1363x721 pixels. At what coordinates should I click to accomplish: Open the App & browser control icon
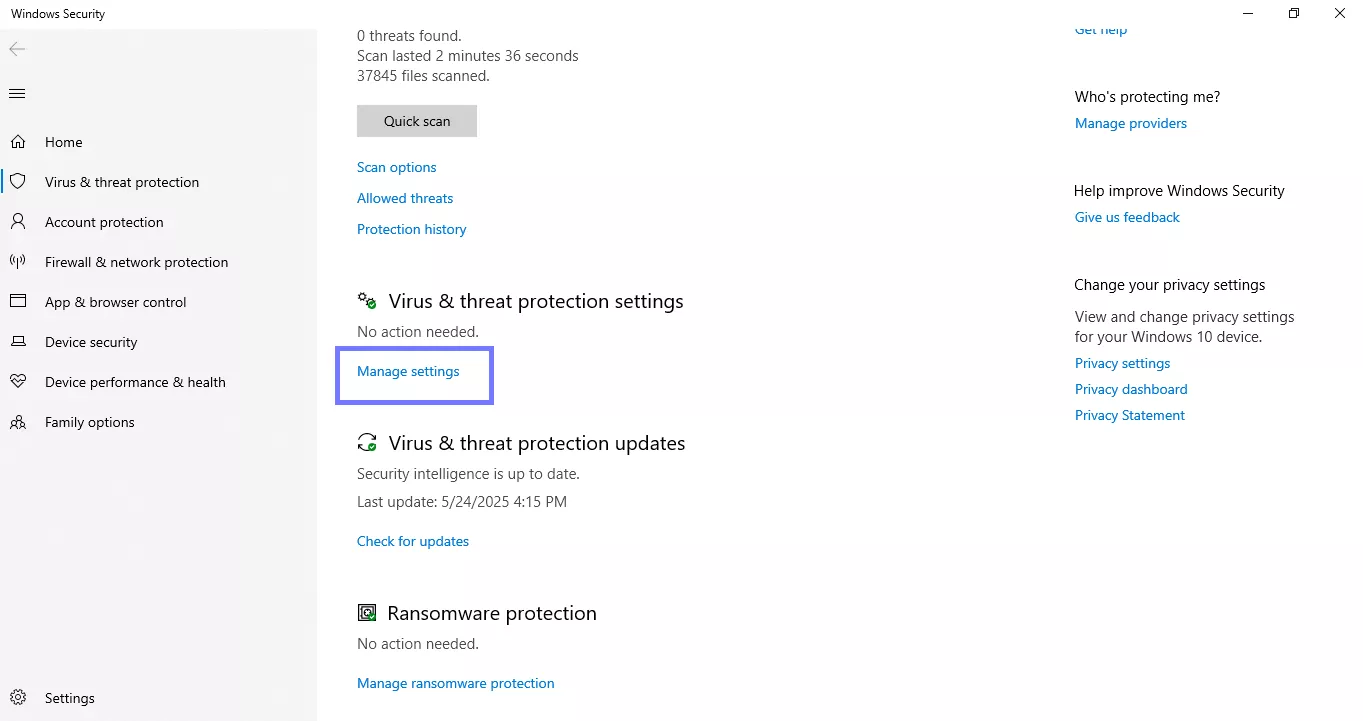click(17, 301)
